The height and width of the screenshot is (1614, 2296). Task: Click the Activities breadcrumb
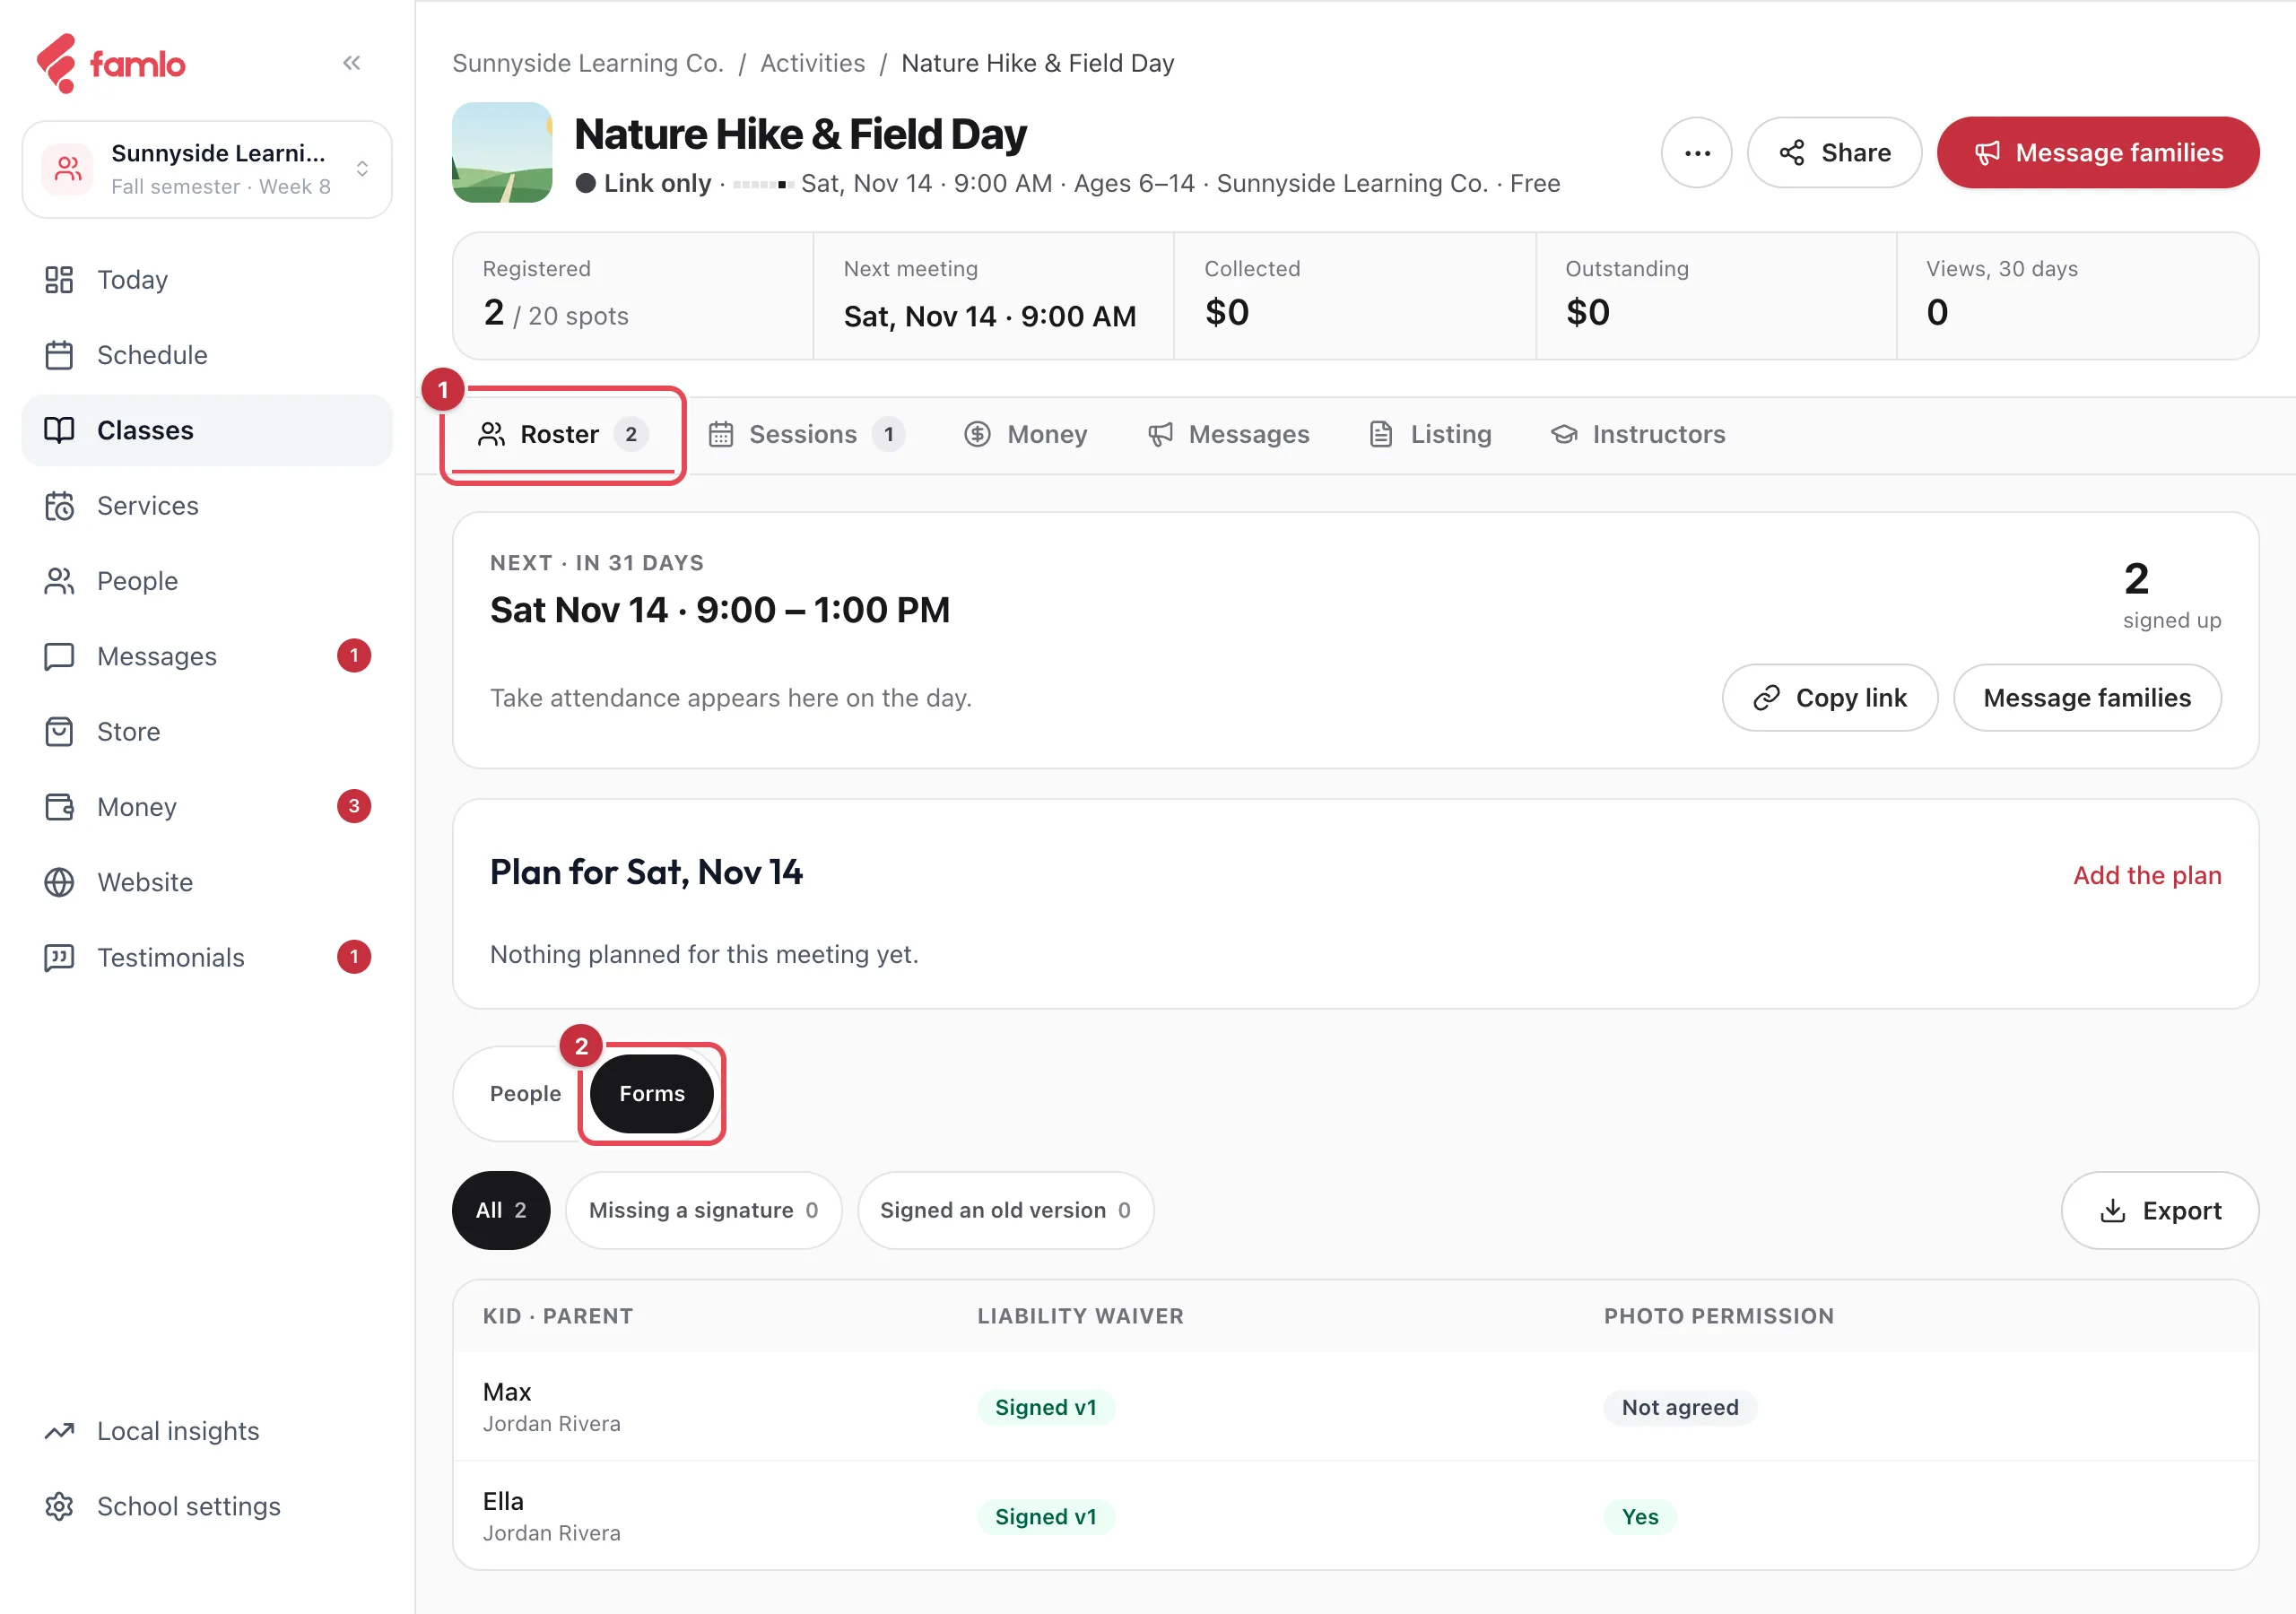tap(812, 63)
